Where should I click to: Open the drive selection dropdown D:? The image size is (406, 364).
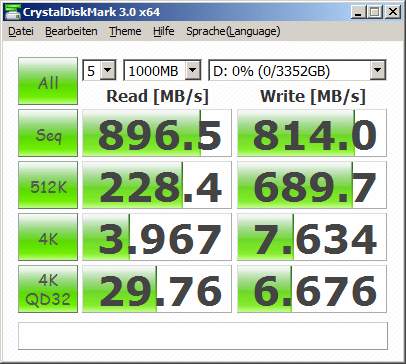point(297,70)
